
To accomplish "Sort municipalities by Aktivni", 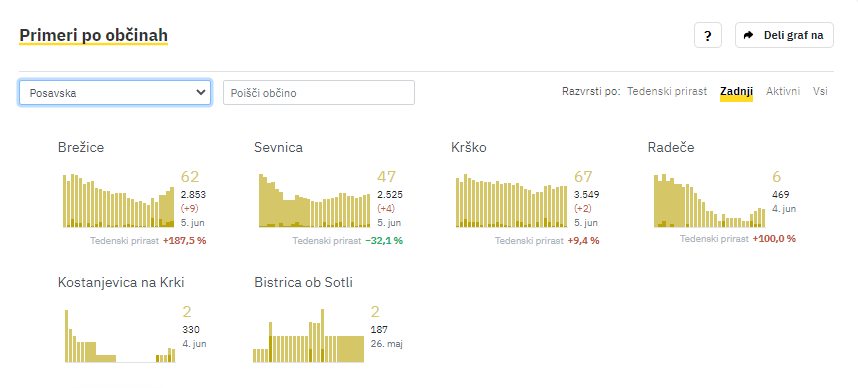I will pyautogui.click(x=783, y=91).
